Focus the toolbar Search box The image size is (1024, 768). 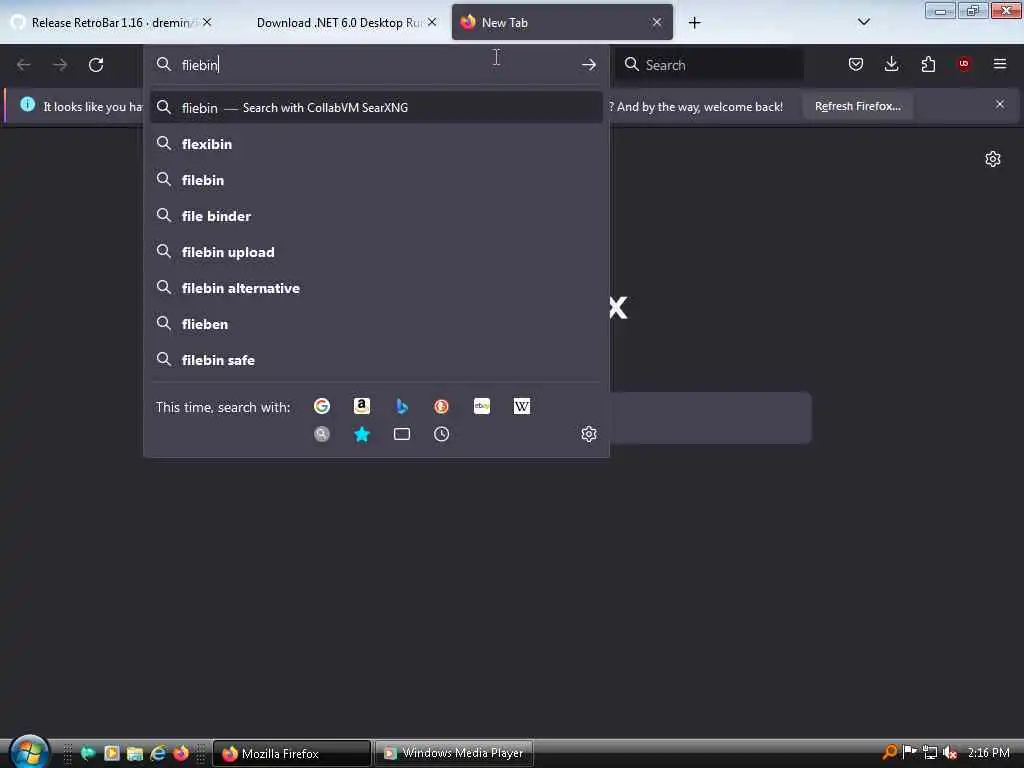coord(709,65)
